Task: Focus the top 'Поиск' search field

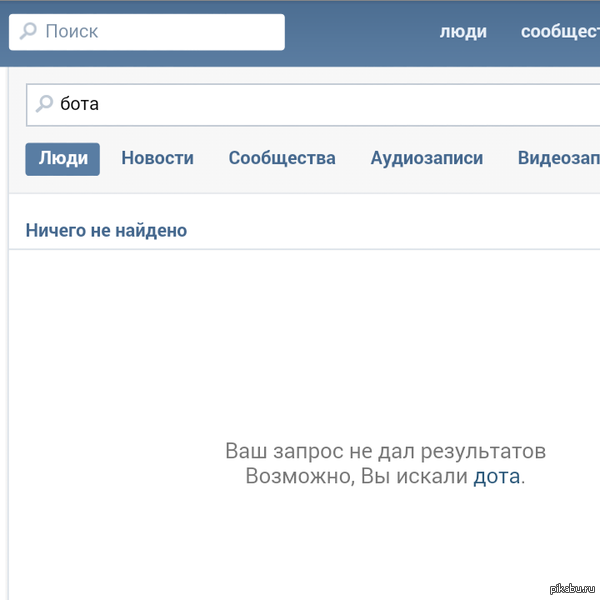Action: [147, 32]
